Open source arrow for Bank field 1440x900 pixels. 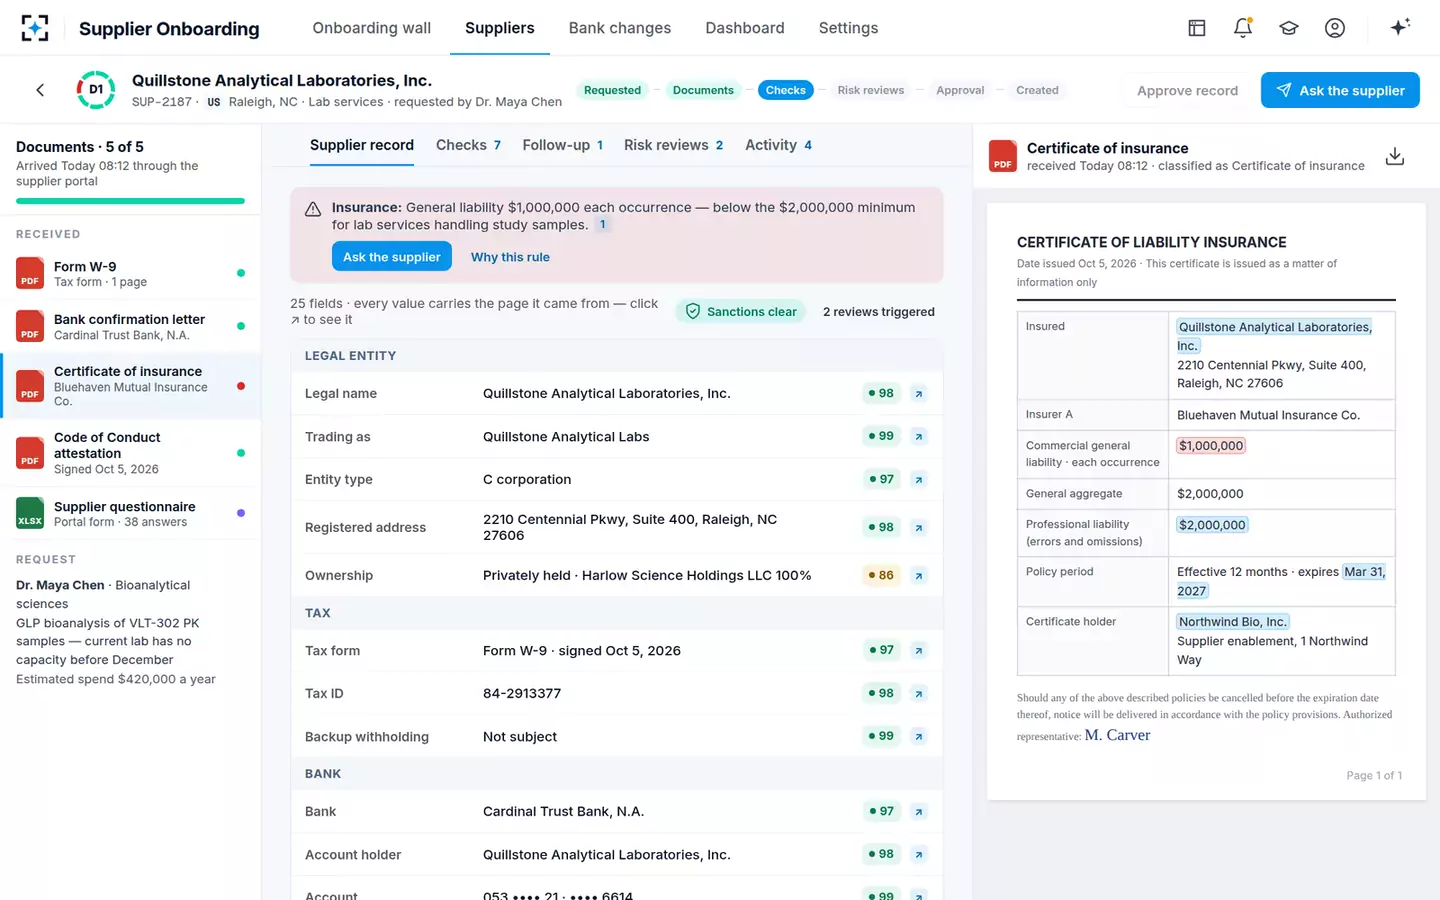[x=919, y=812]
